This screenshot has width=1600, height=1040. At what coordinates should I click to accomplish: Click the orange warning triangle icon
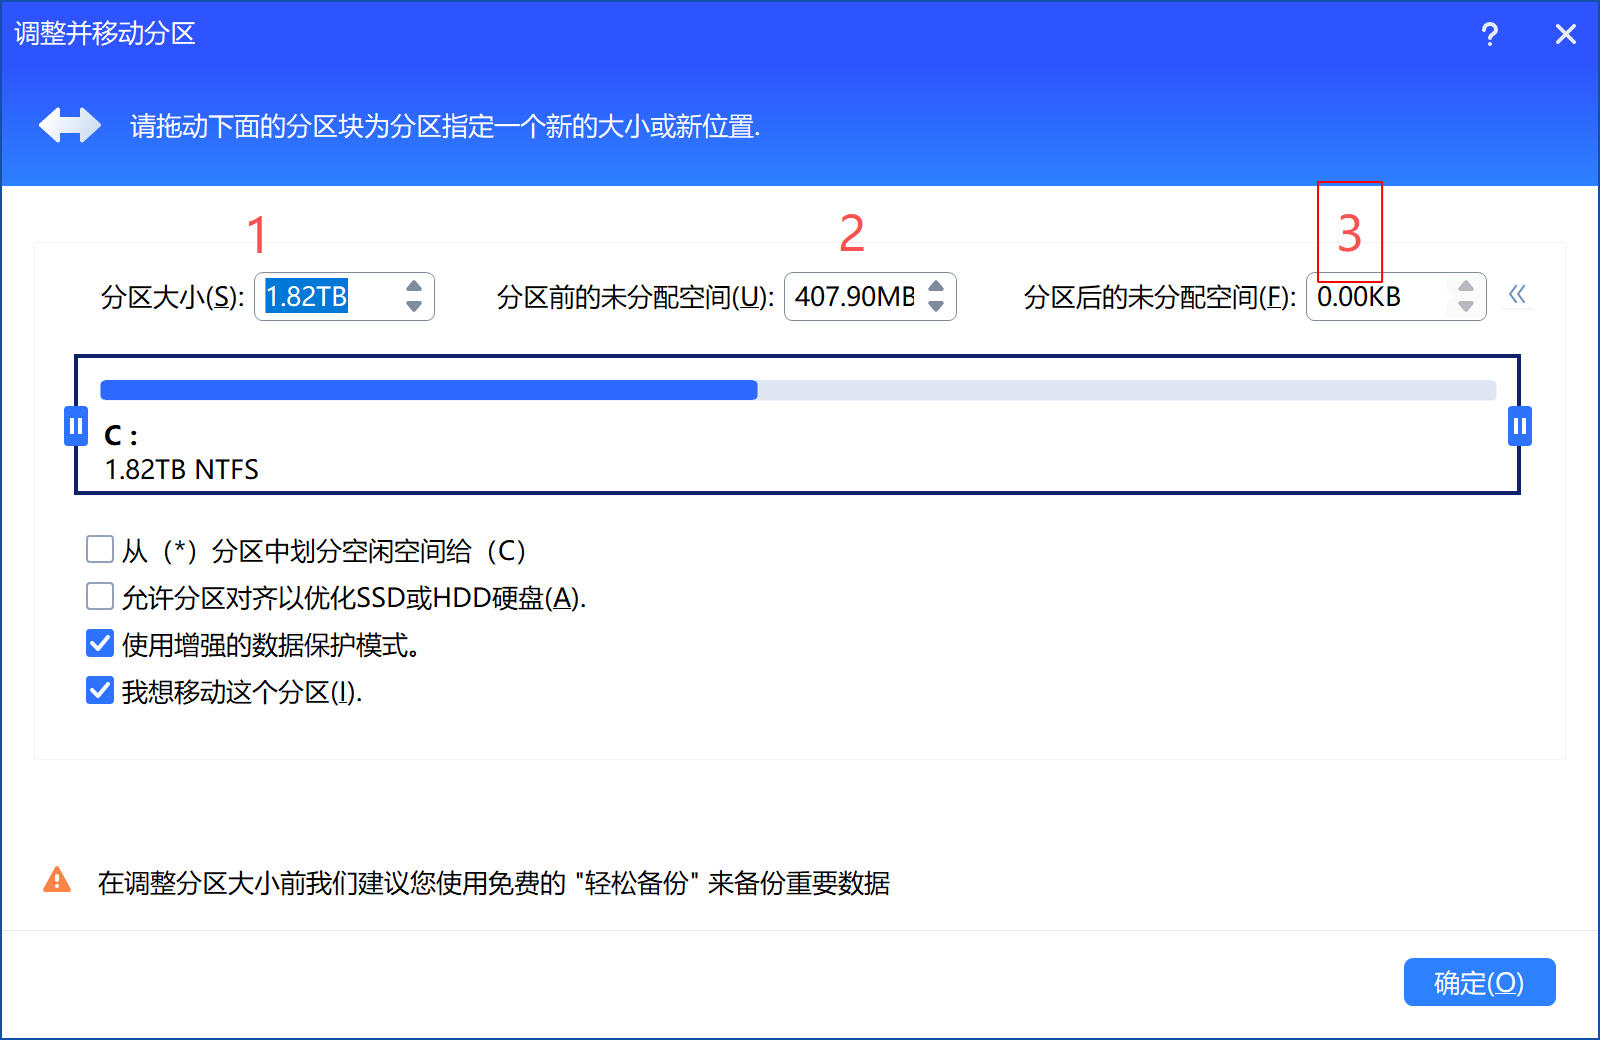tap(57, 880)
